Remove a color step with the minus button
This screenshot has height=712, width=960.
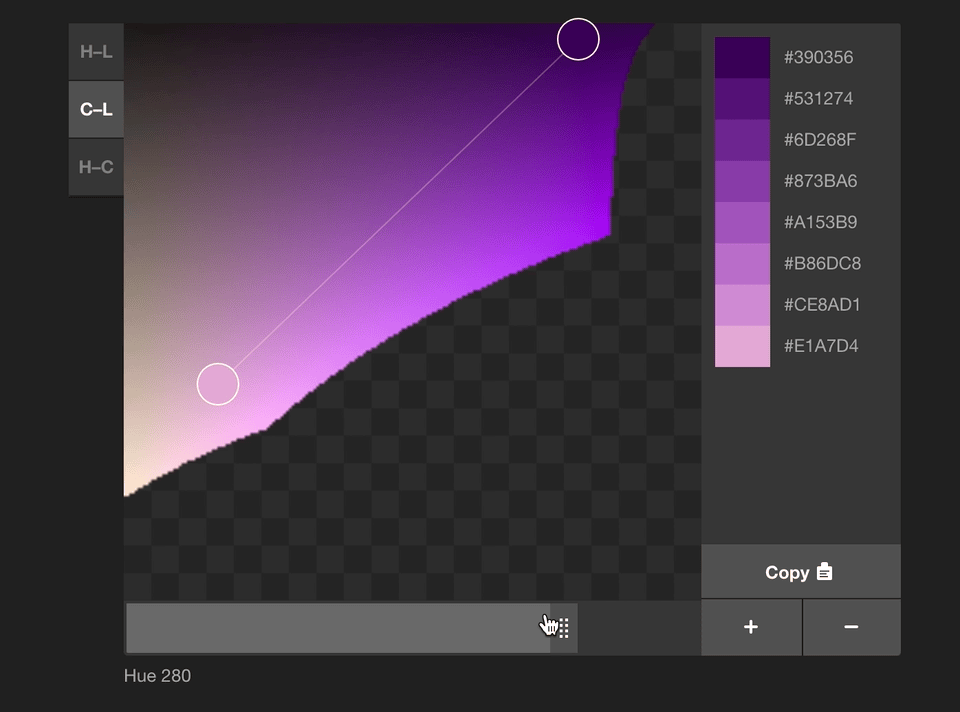coord(852,627)
